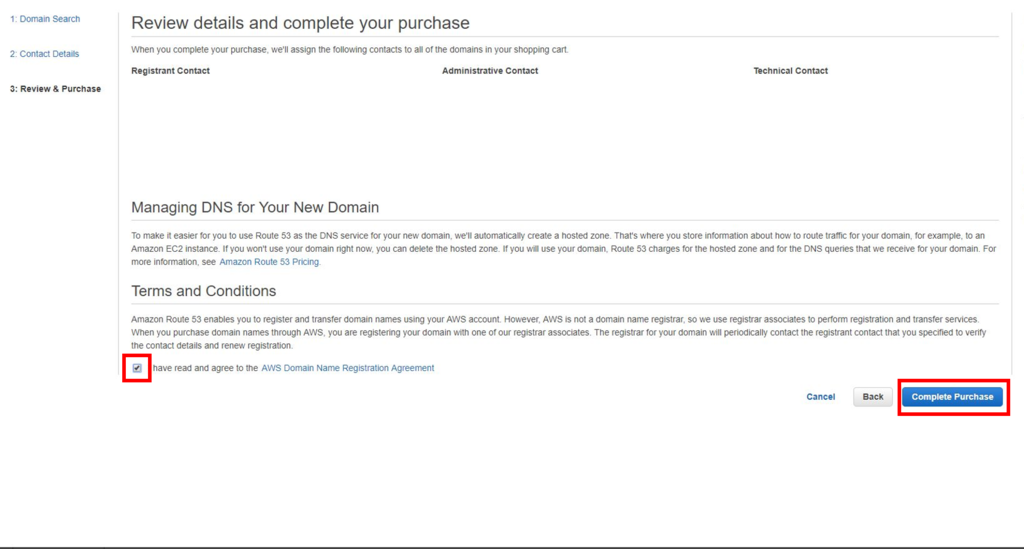The width and height of the screenshot is (1024, 549).
Task: Click the Terms and Conditions heading
Action: (x=204, y=291)
